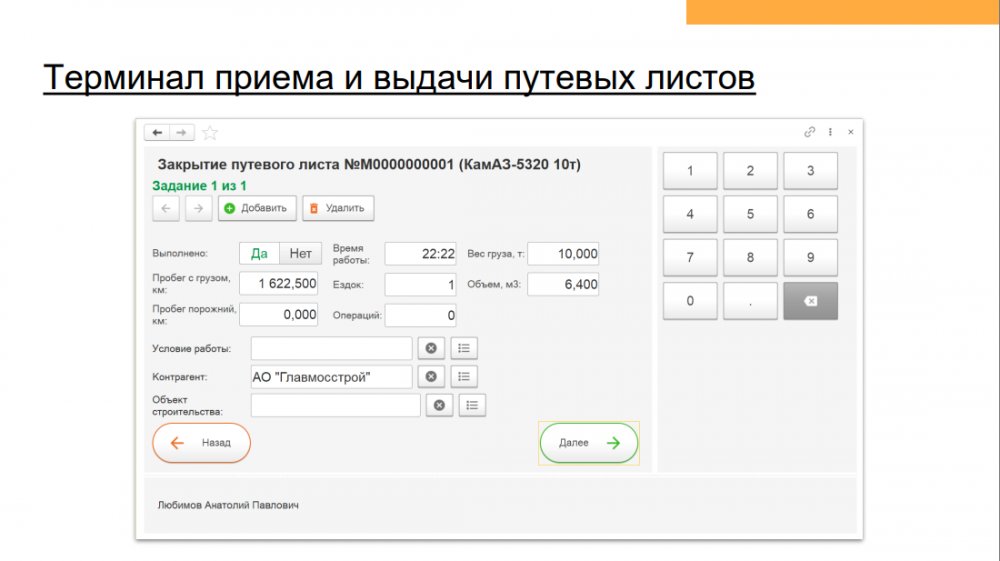Viewport: 1000px width, 561px height.
Task: Click the Добавить button
Action: [x=258, y=208]
